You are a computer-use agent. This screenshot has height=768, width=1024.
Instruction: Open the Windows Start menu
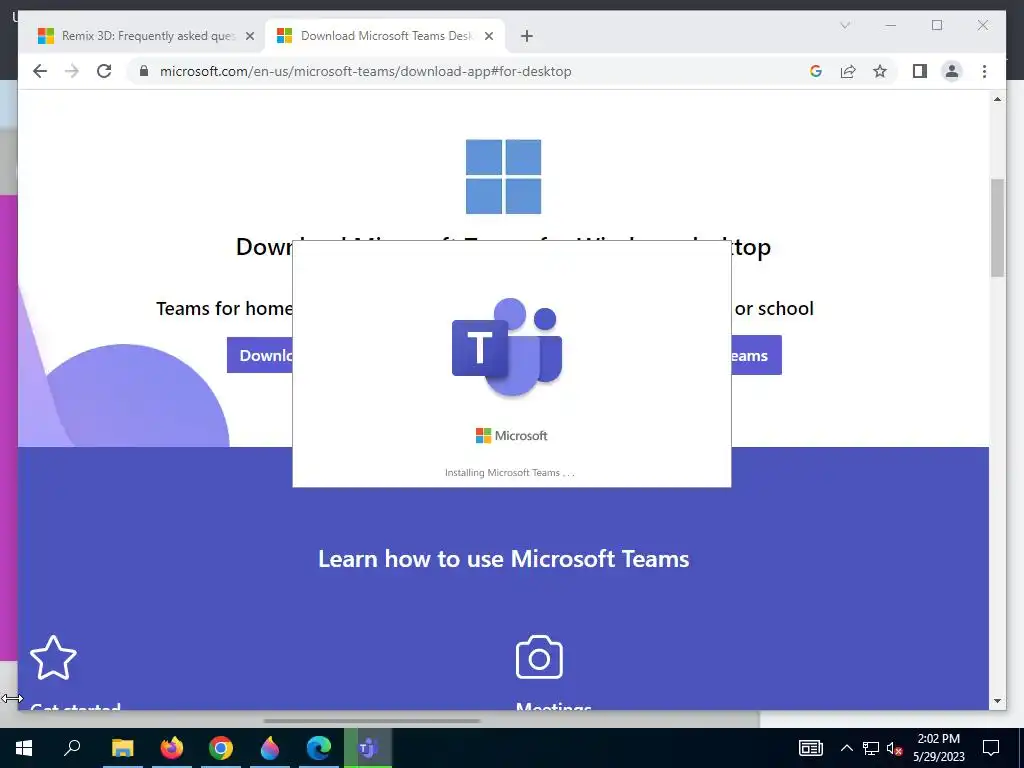click(x=24, y=748)
